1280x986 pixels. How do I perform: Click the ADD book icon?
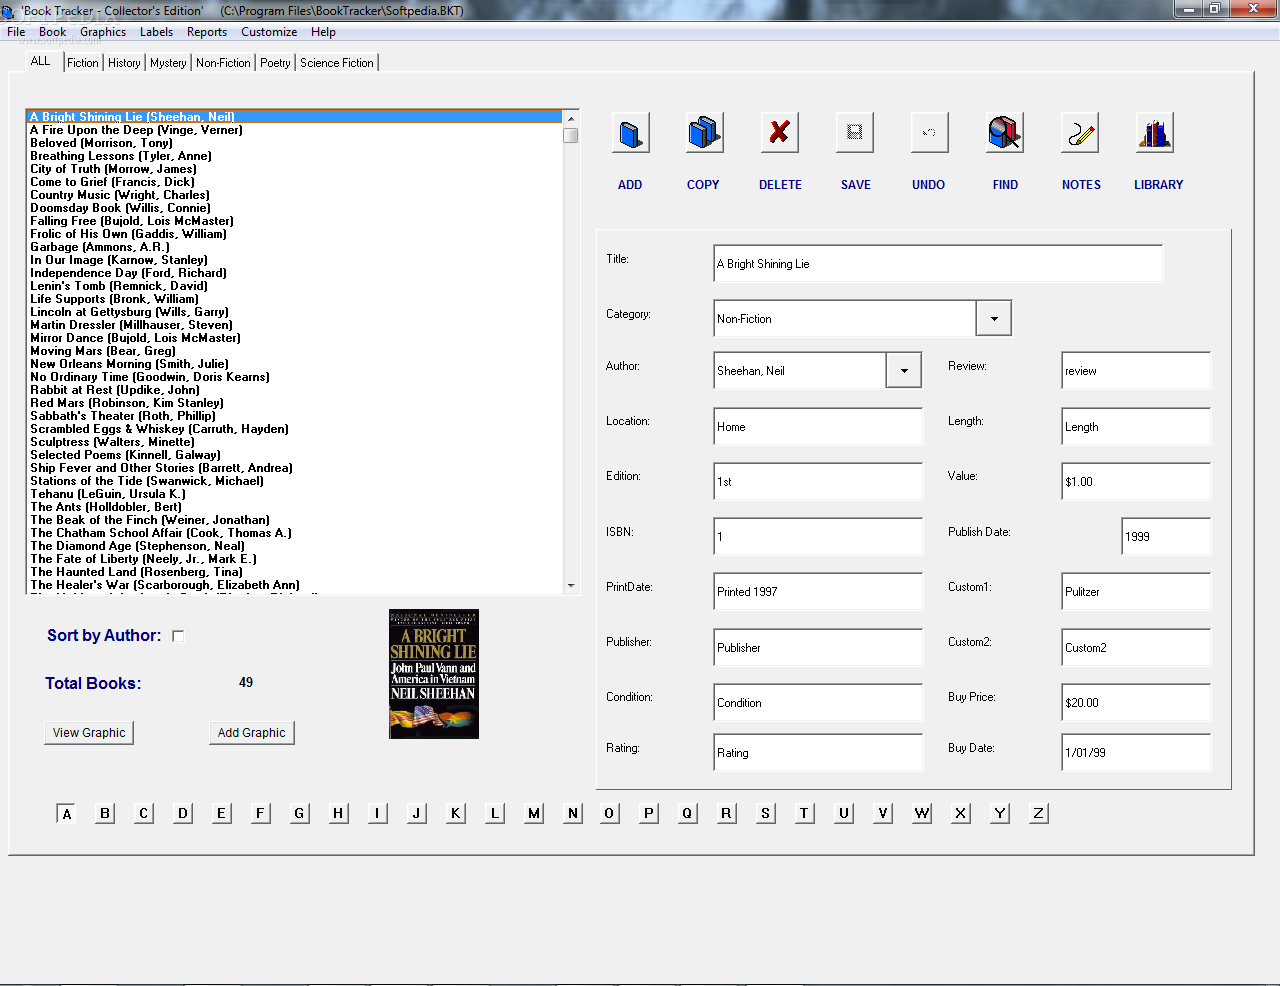point(631,133)
